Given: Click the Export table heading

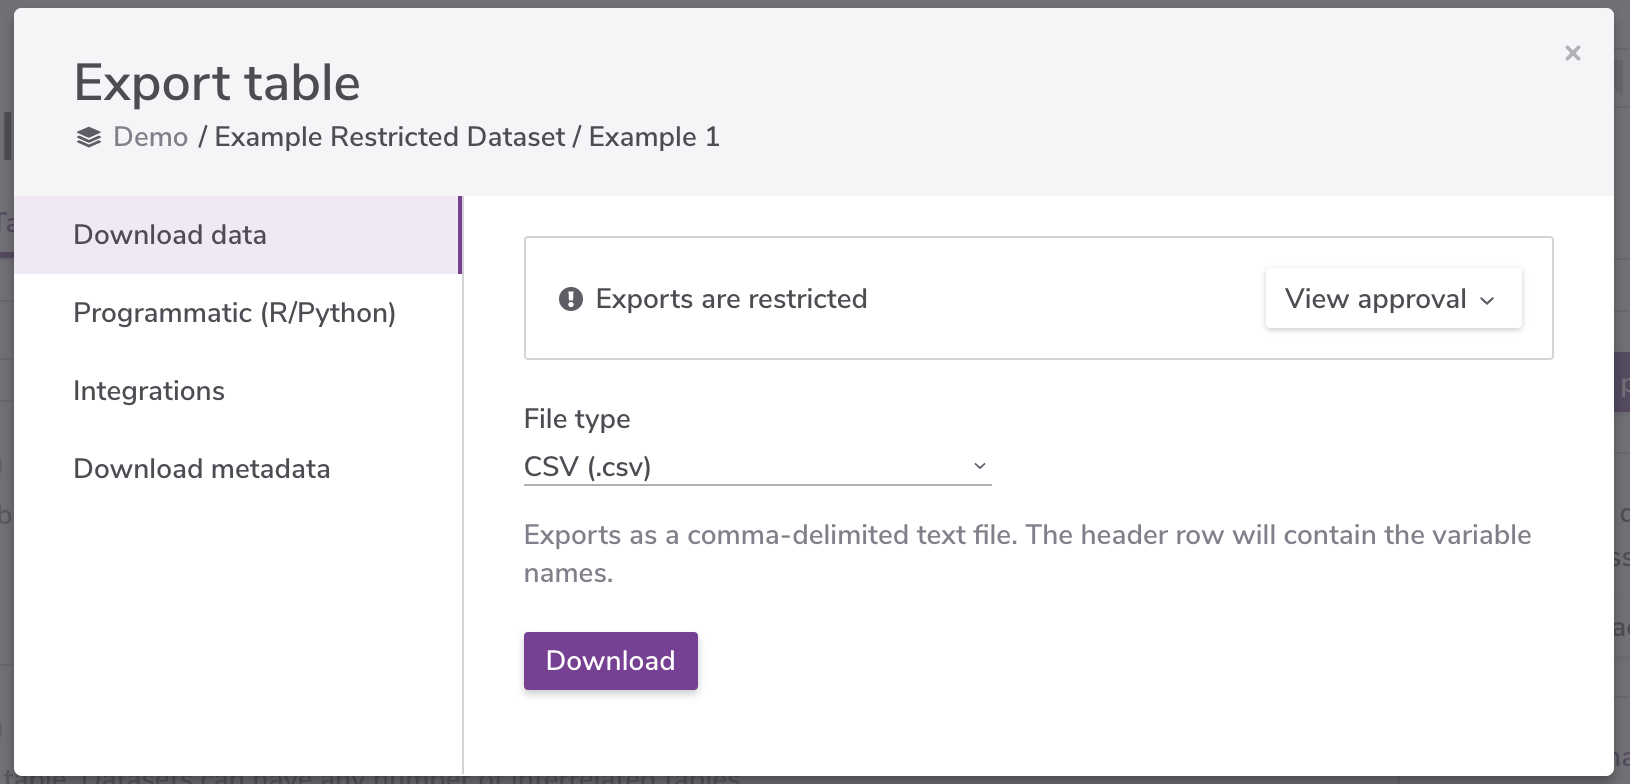Looking at the screenshot, I should (217, 83).
